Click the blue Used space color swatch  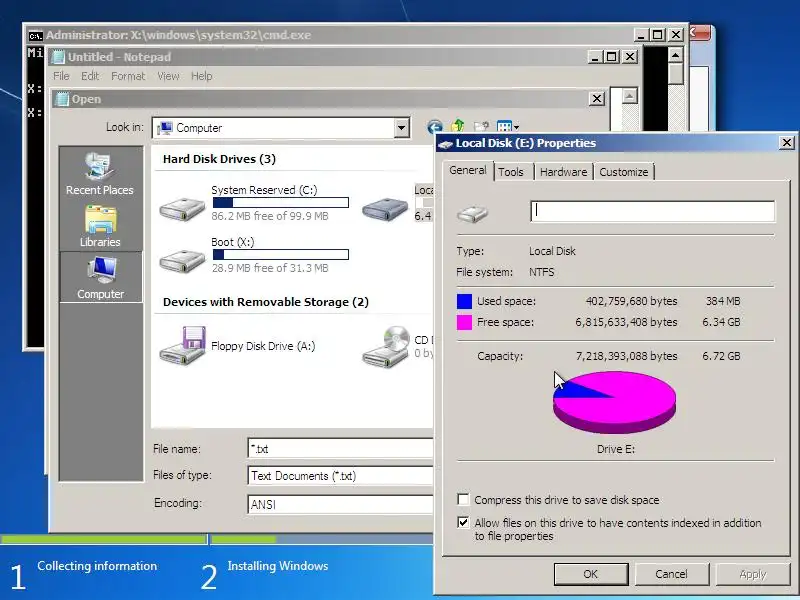[x=464, y=301]
